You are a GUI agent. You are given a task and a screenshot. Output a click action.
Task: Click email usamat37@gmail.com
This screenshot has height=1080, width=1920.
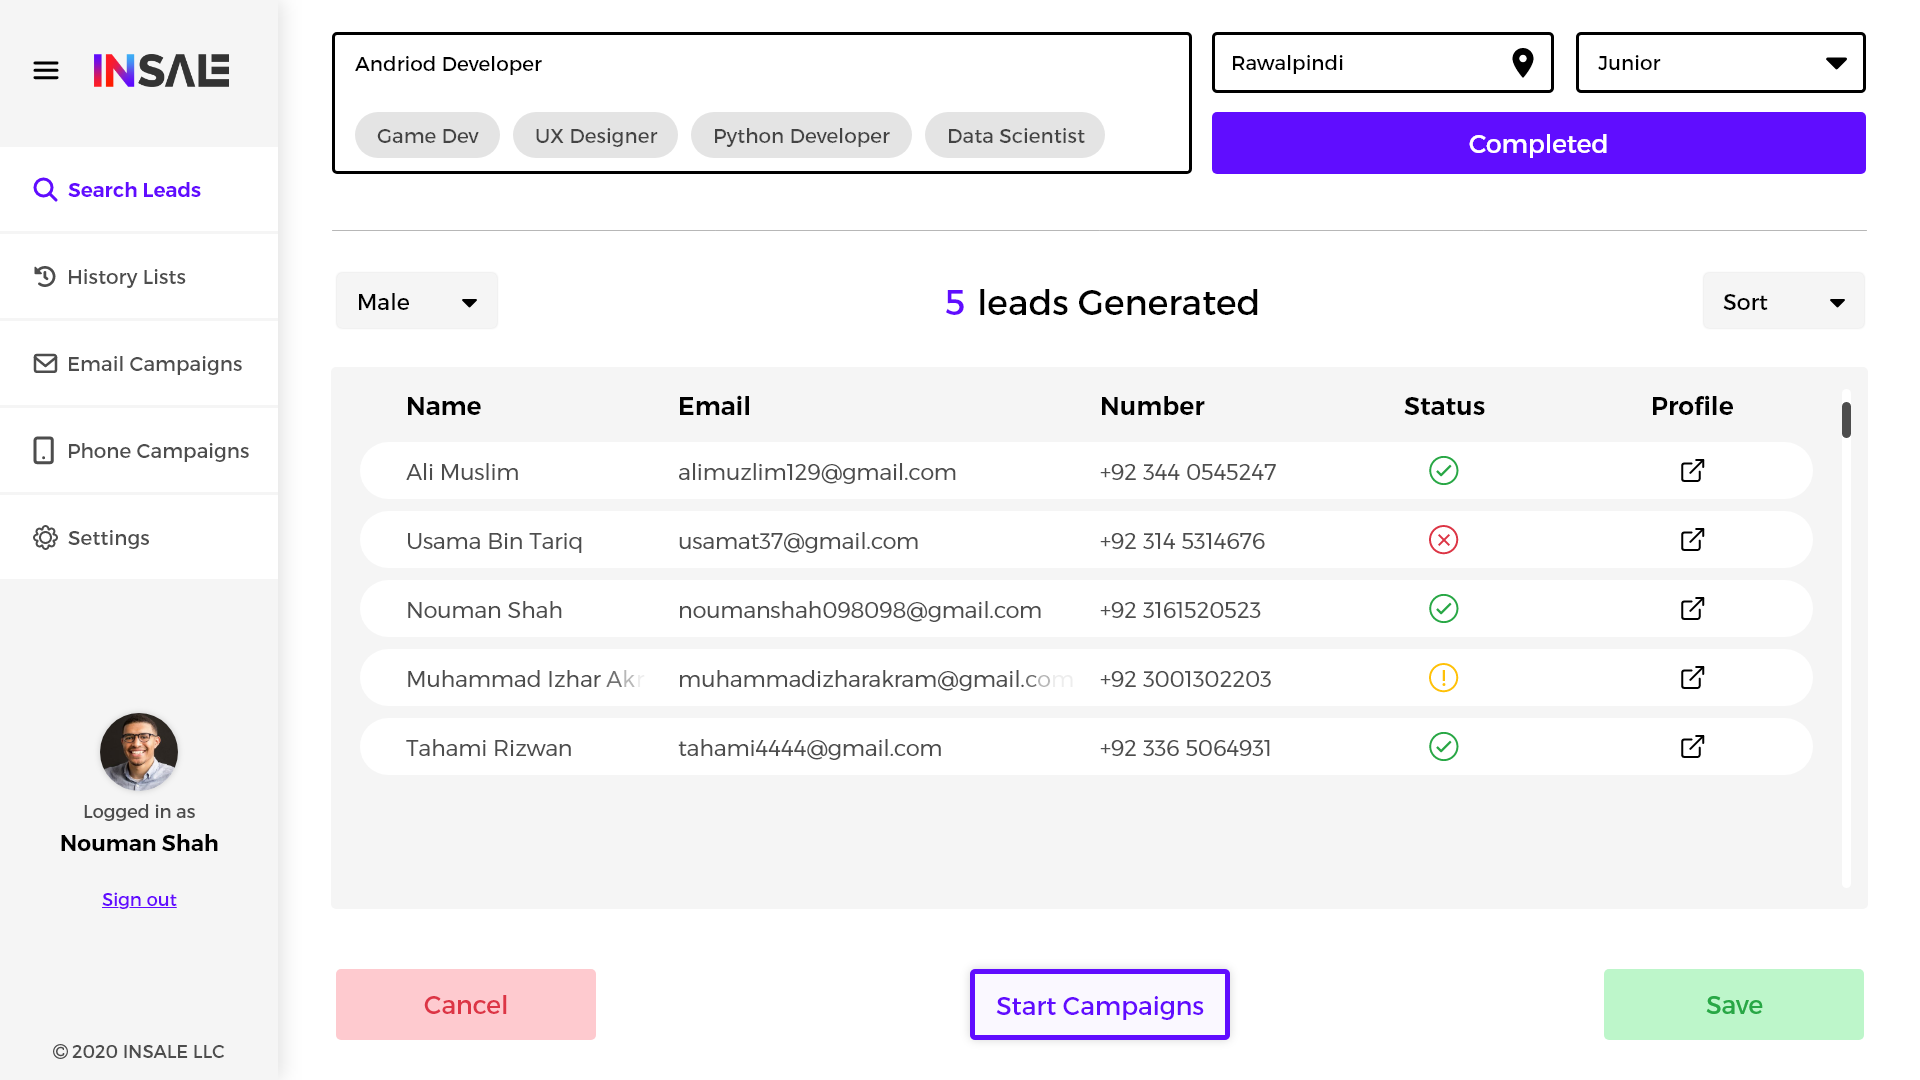[x=798, y=541]
